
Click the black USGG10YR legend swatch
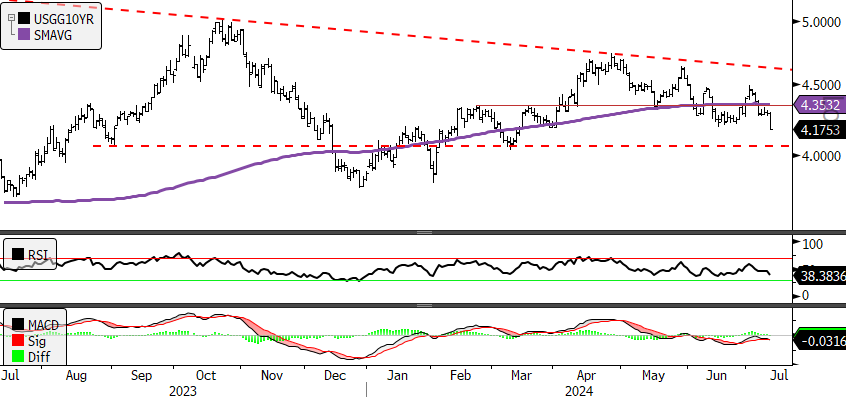click(24, 18)
